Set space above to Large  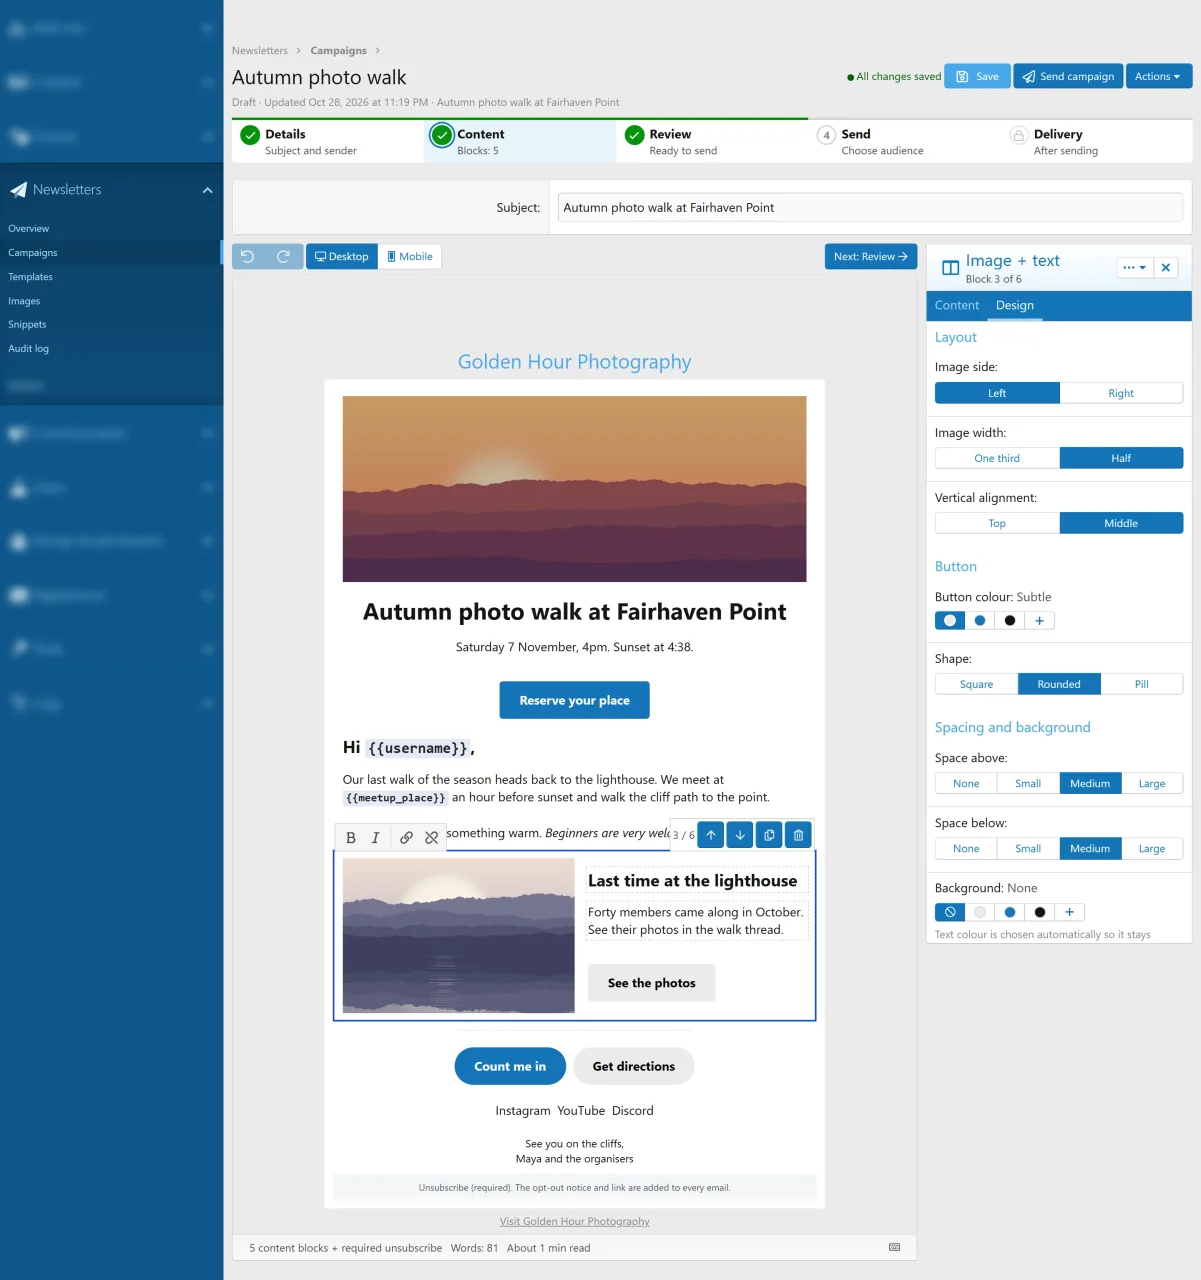point(1152,783)
